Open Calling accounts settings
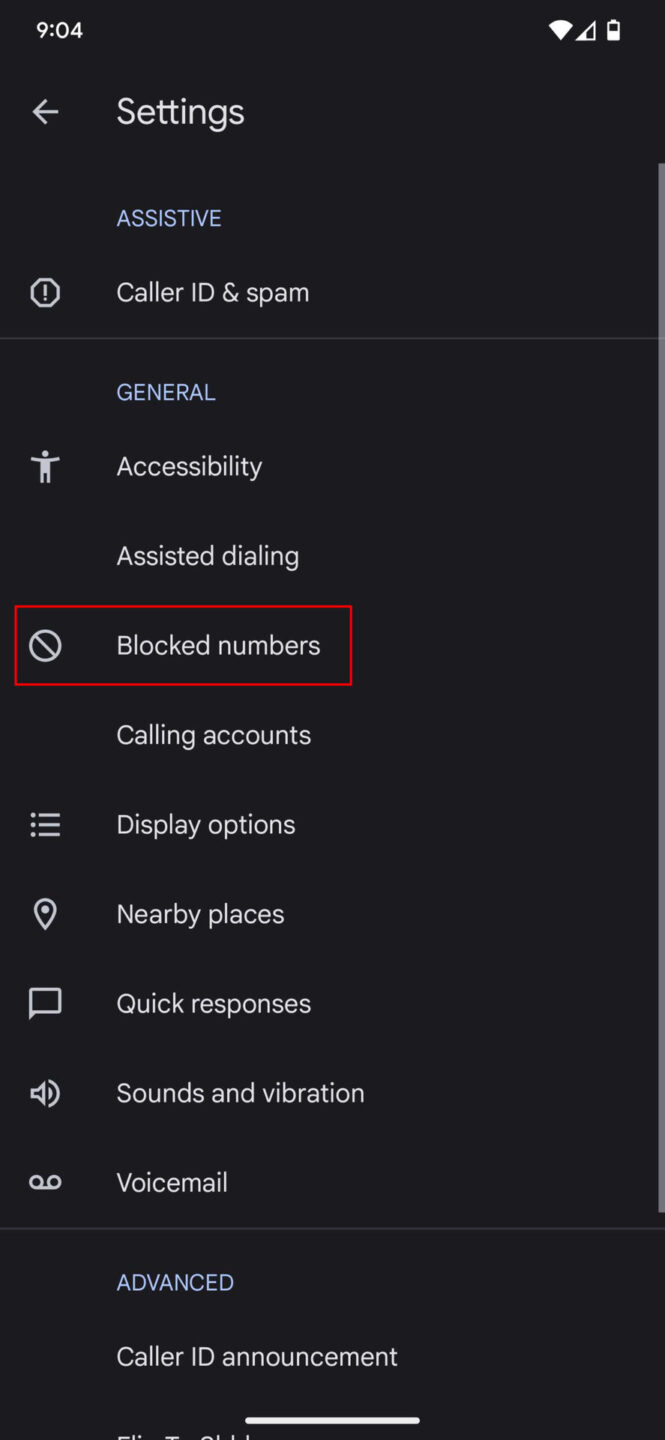The image size is (665, 1440). coord(213,735)
